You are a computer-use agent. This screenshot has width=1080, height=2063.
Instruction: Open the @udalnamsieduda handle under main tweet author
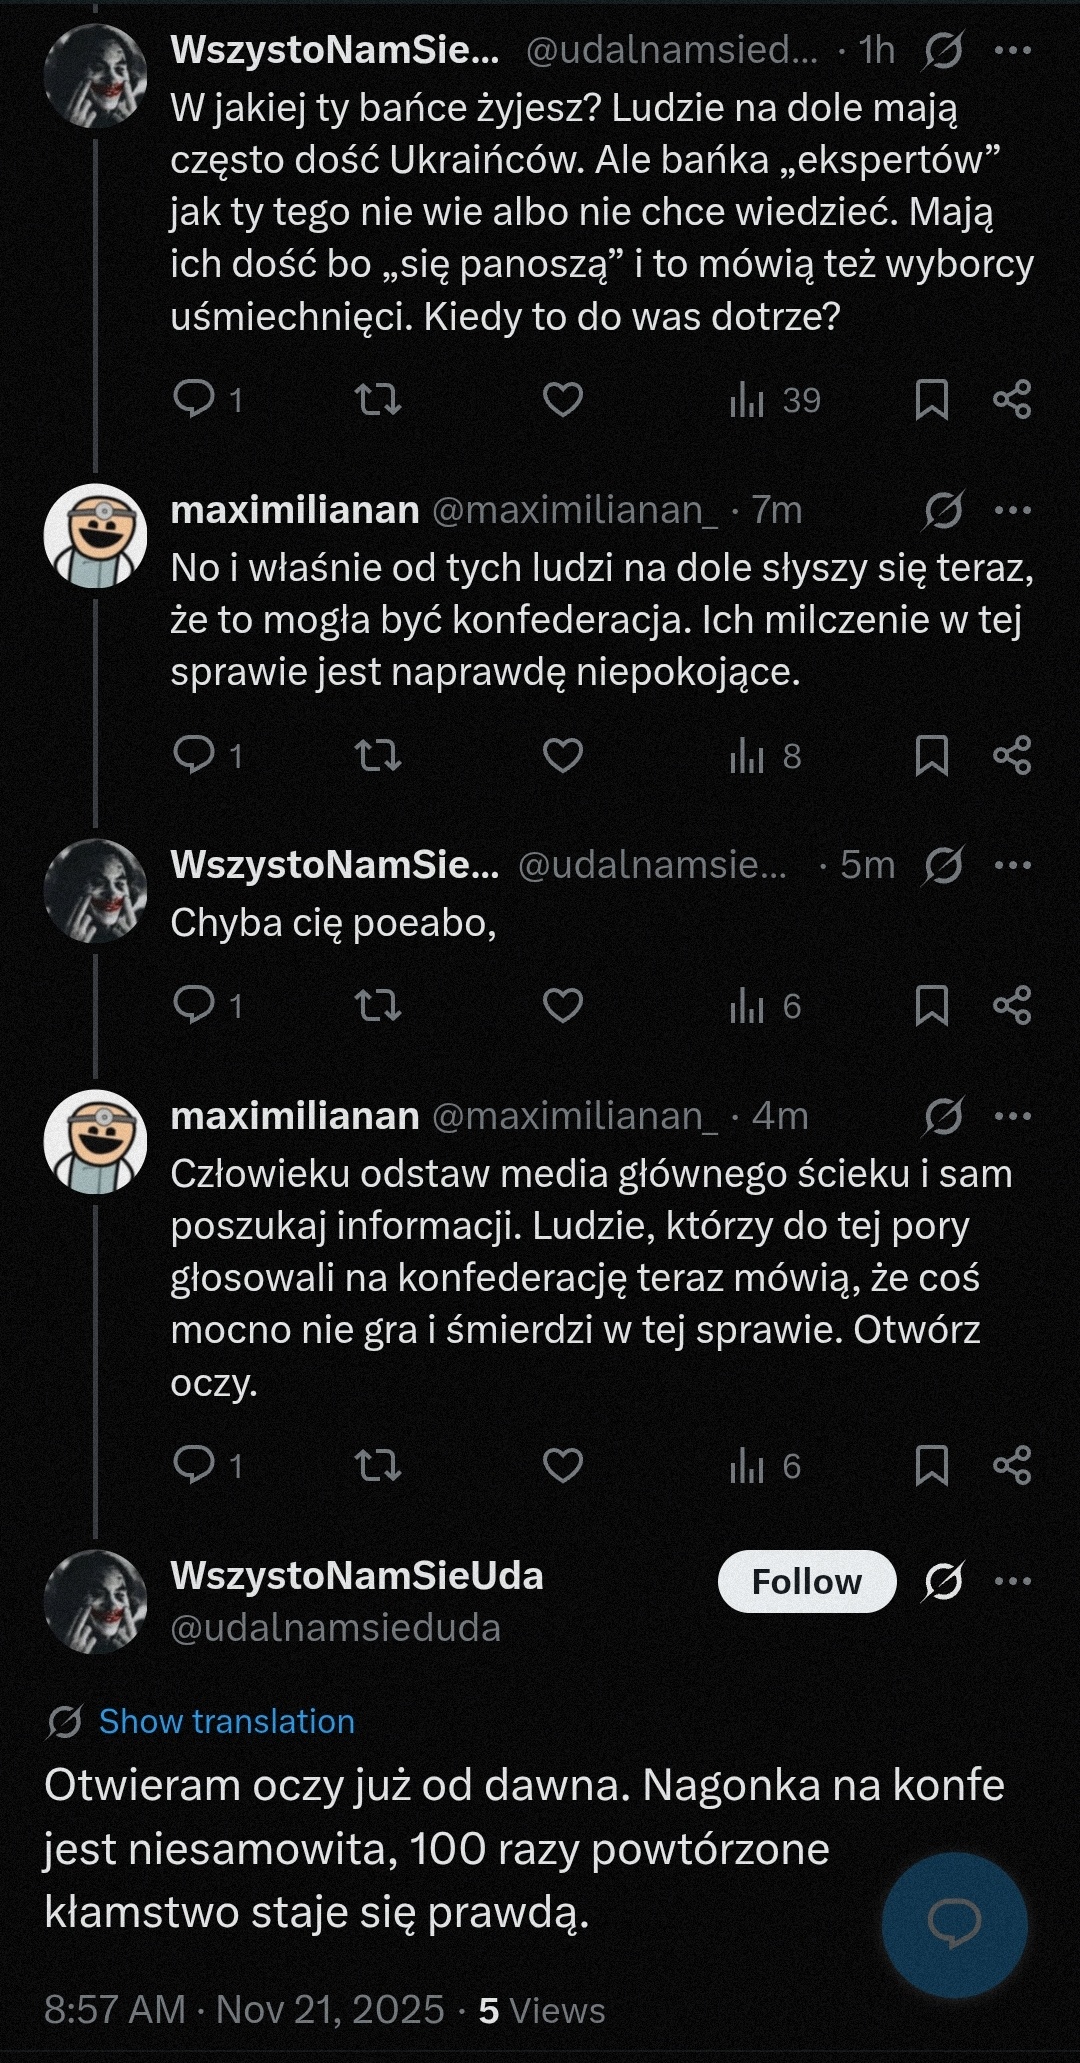coord(335,1628)
